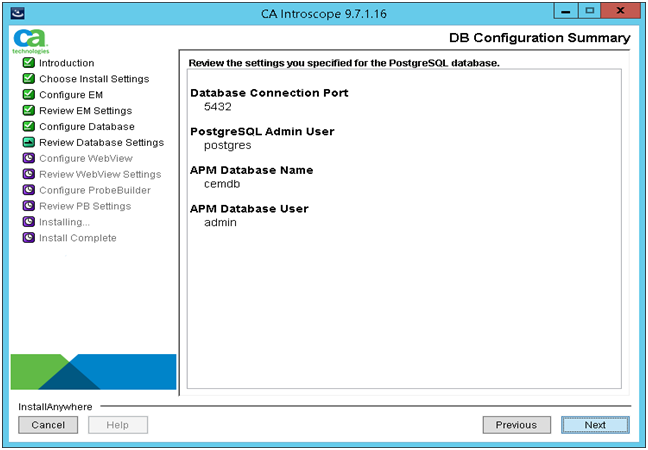The width and height of the screenshot is (648, 450).
Task: Click the checkmark icon next to Configure EM
Action: (29, 95)
